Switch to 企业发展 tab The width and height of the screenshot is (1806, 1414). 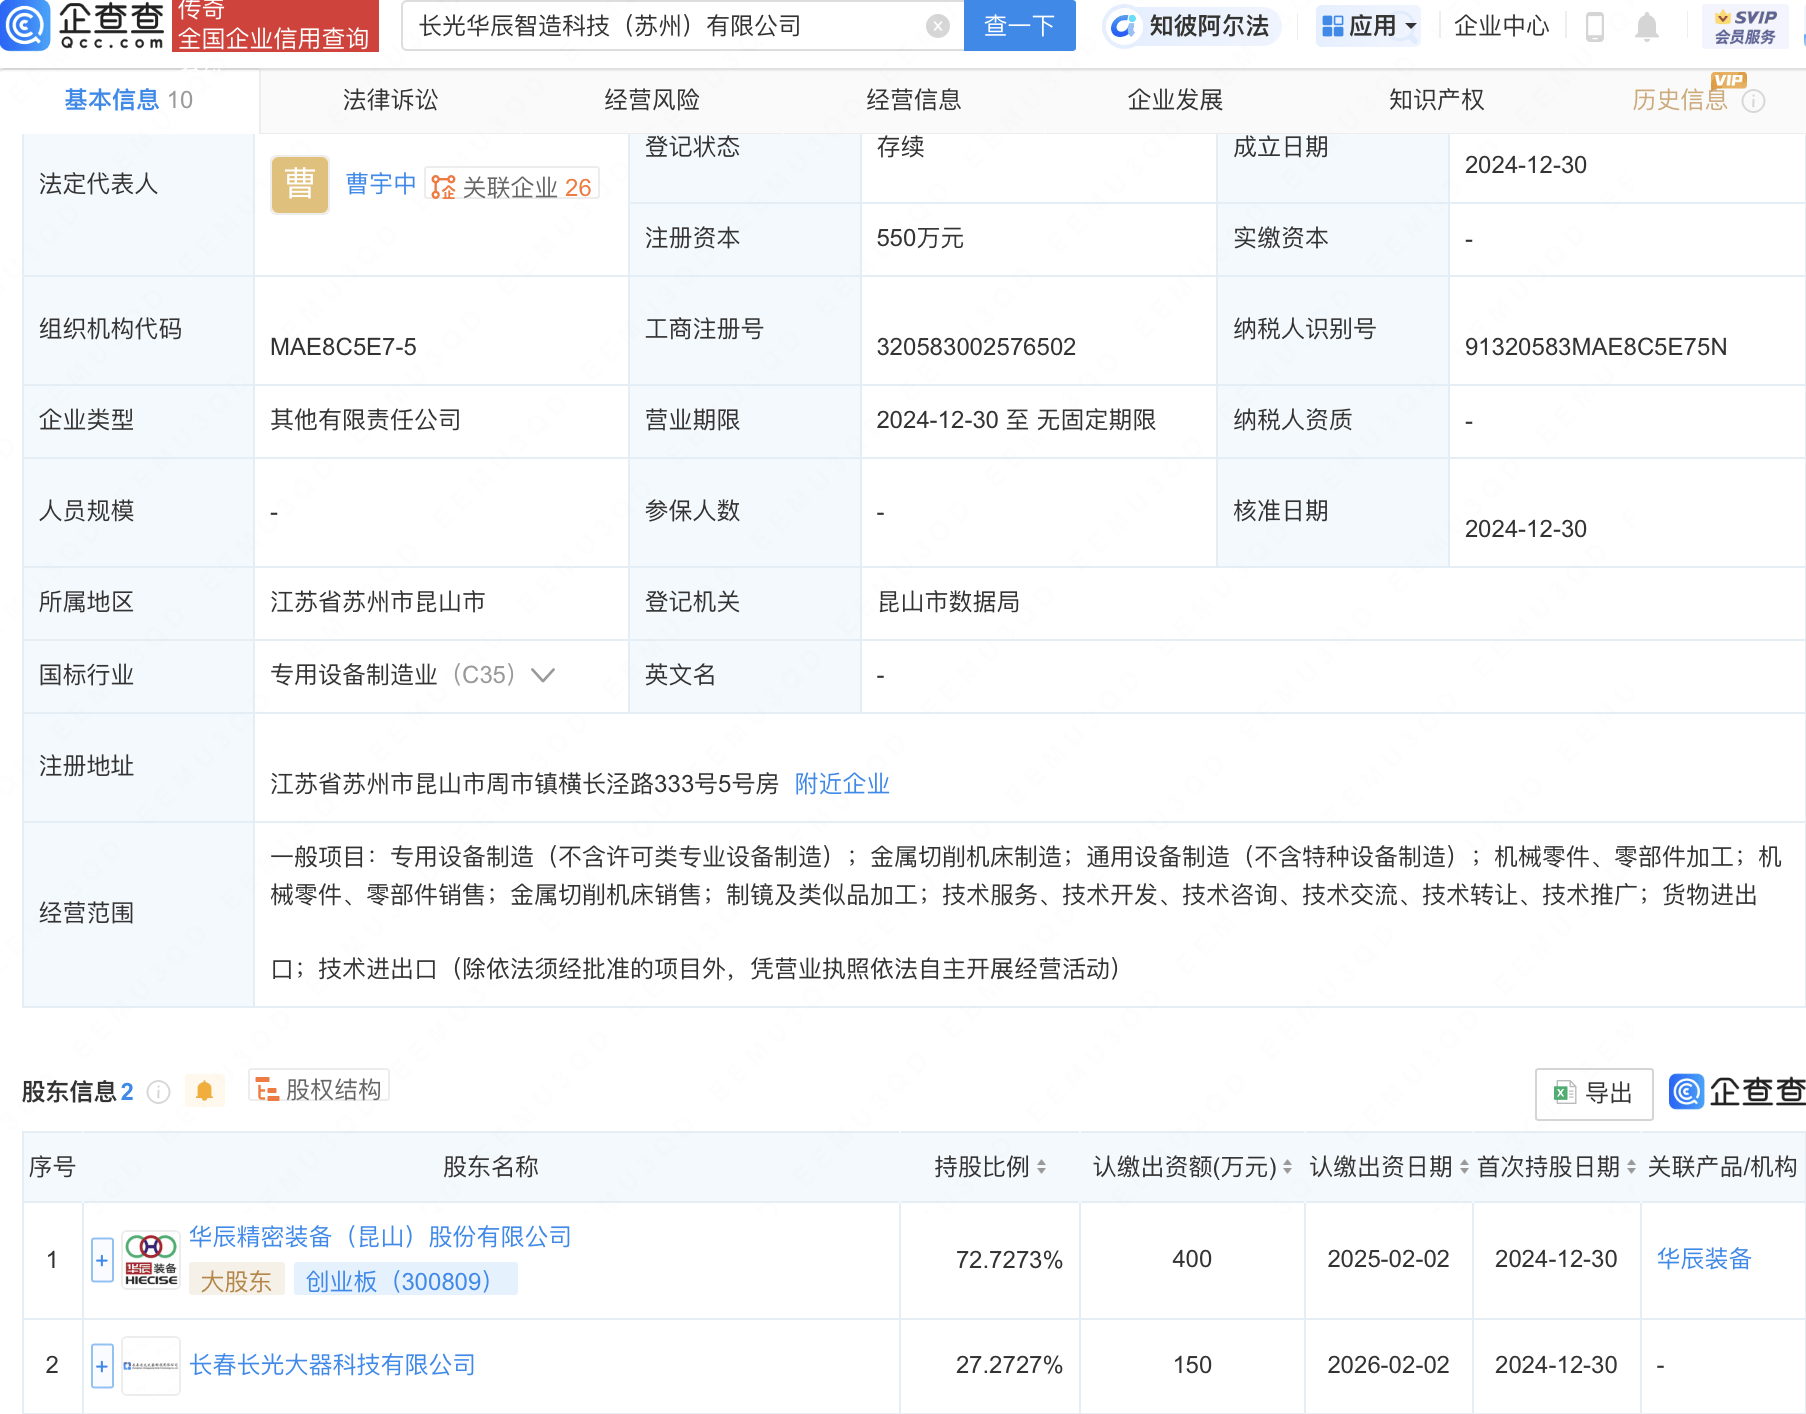click(1175, 100)
